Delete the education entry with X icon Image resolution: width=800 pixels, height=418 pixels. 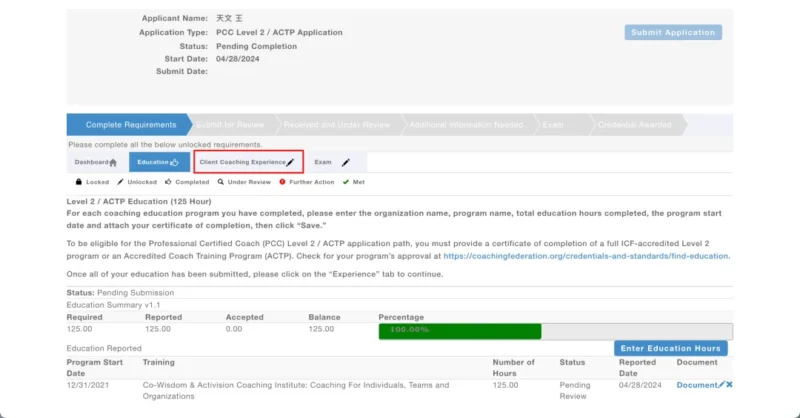(729, 385)
